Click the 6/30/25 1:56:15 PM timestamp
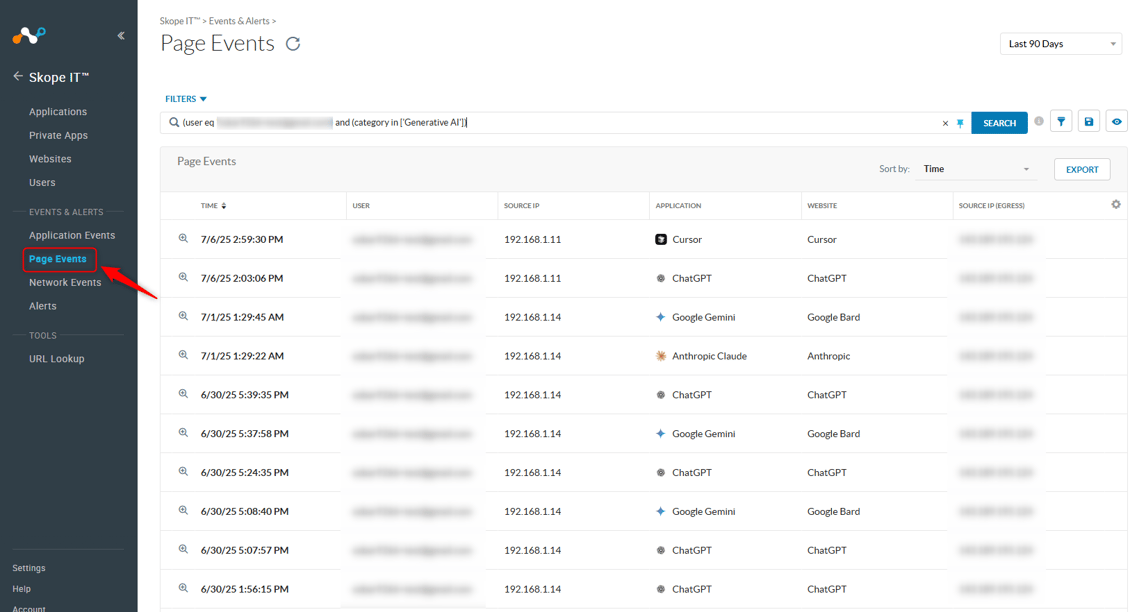 pyautogui.click(x=245, y=589)
